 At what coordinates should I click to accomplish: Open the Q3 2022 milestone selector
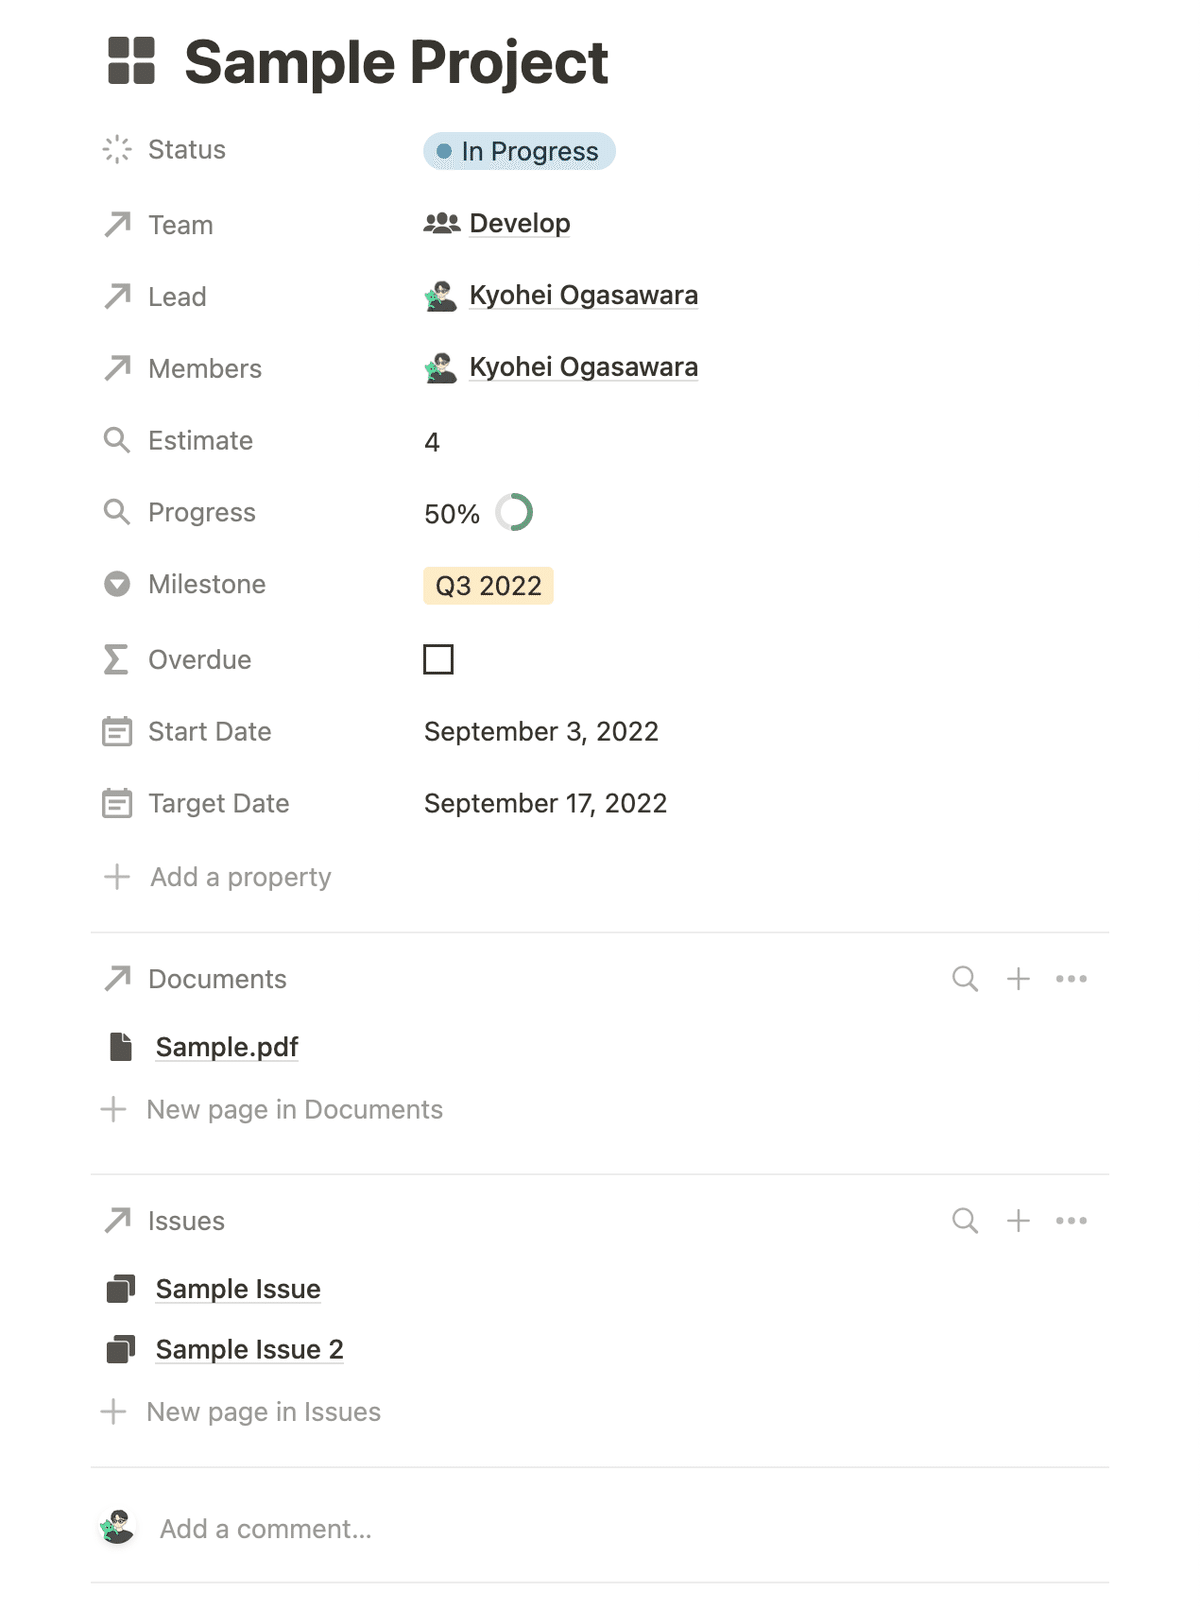(488, 586)
